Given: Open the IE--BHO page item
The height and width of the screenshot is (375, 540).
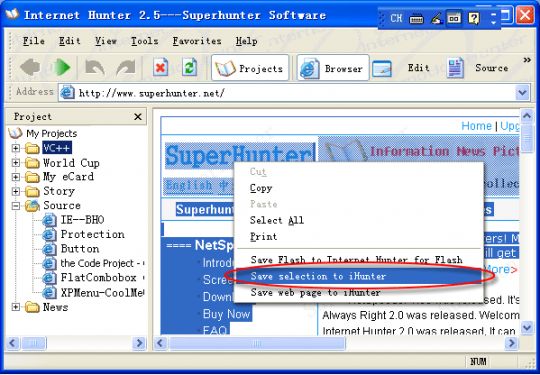Looking at the screenshot, I should click(82, 220).
